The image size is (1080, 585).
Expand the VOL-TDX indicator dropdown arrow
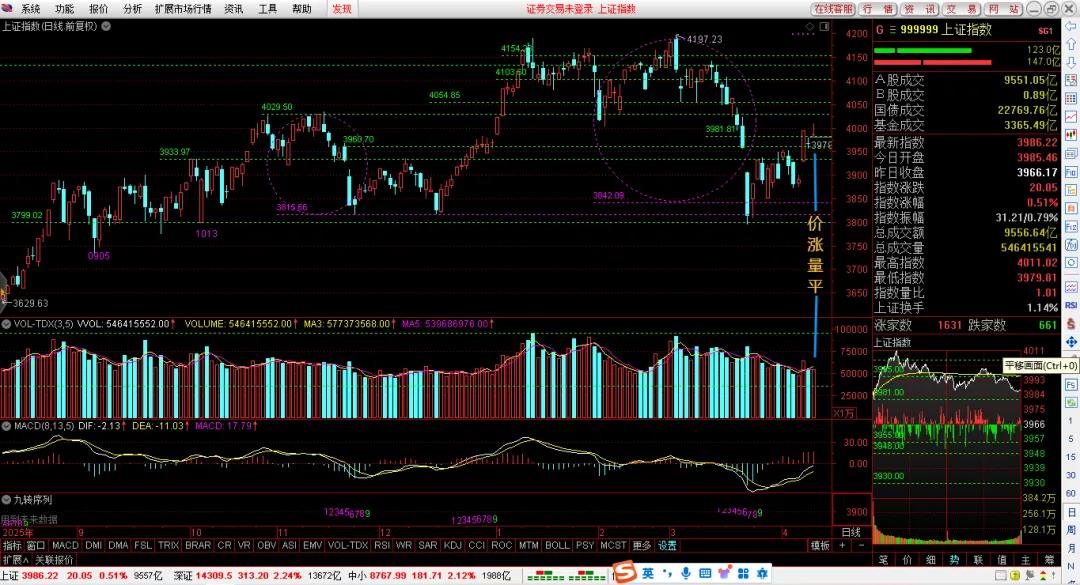6,324
